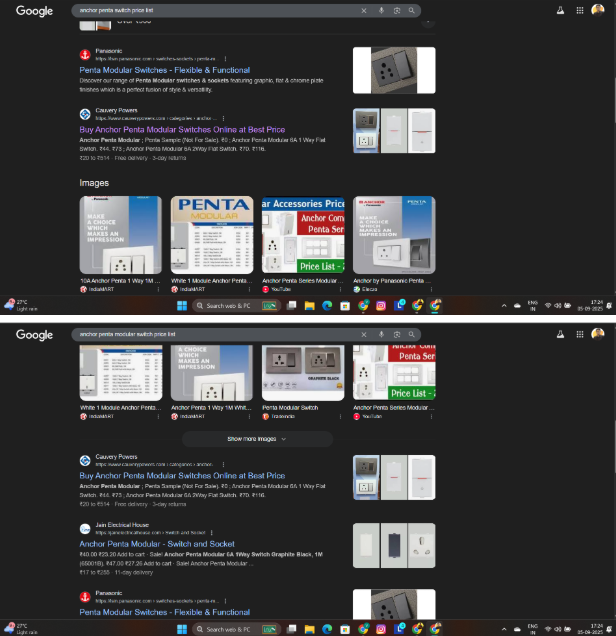This screenshot has height=636, width=616.
Task: Open the blue 'Buy Anchor Penta Modular Switches' link
Action: tap(182, 476)
